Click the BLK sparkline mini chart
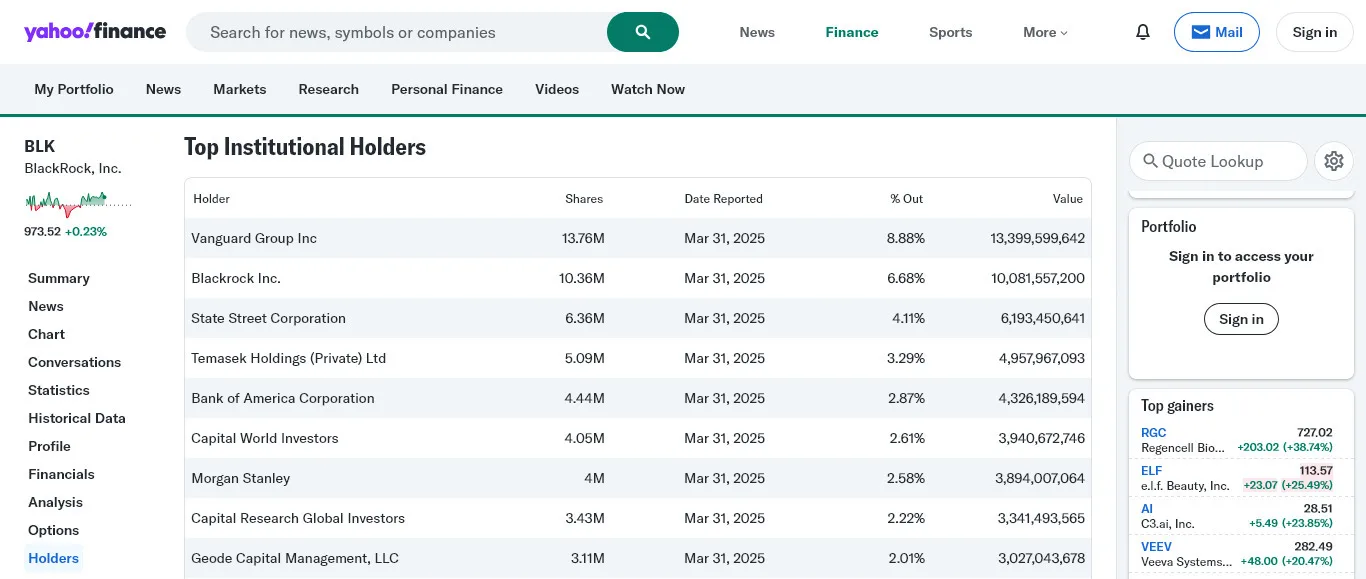 tap(78, 203)
